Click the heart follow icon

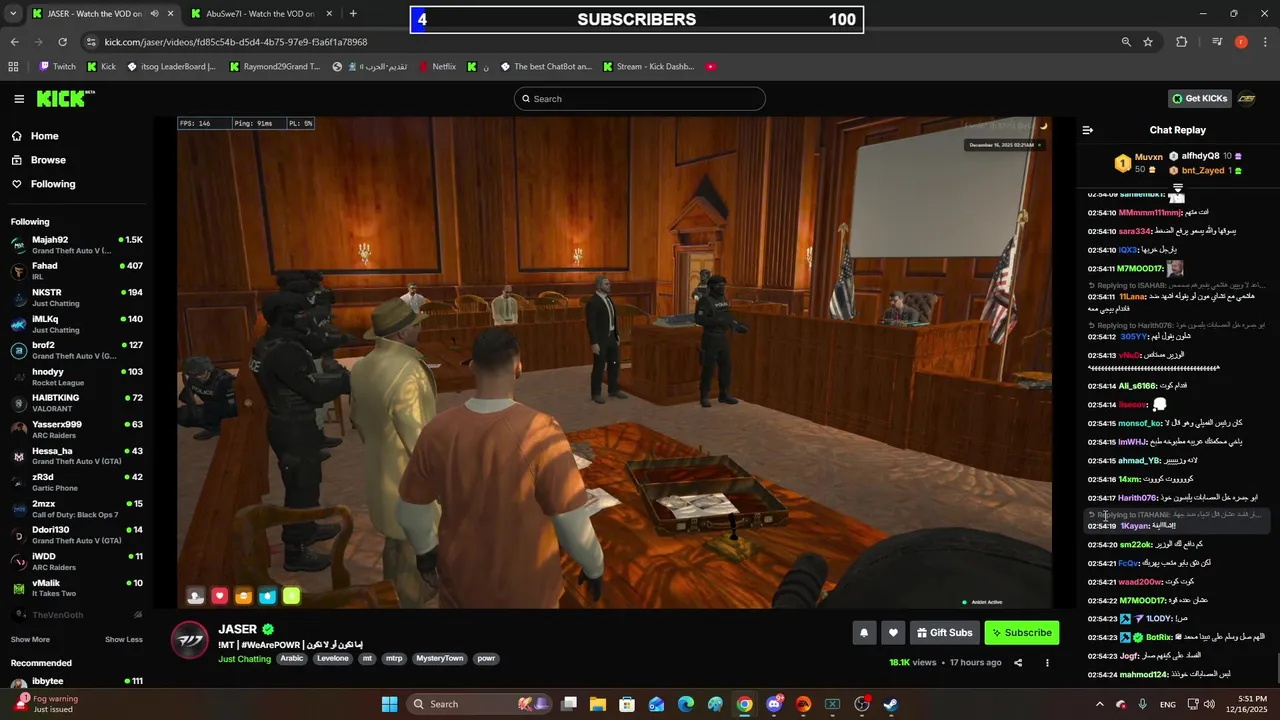pos(894,632)
